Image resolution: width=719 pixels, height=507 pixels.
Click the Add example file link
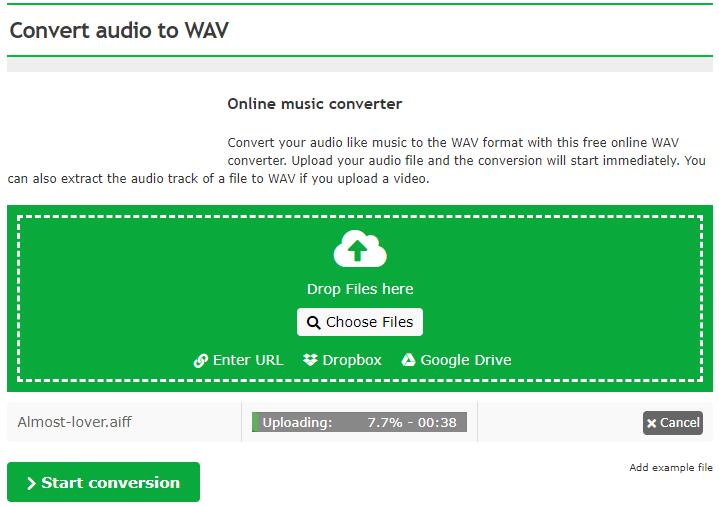tap(671, 468)
